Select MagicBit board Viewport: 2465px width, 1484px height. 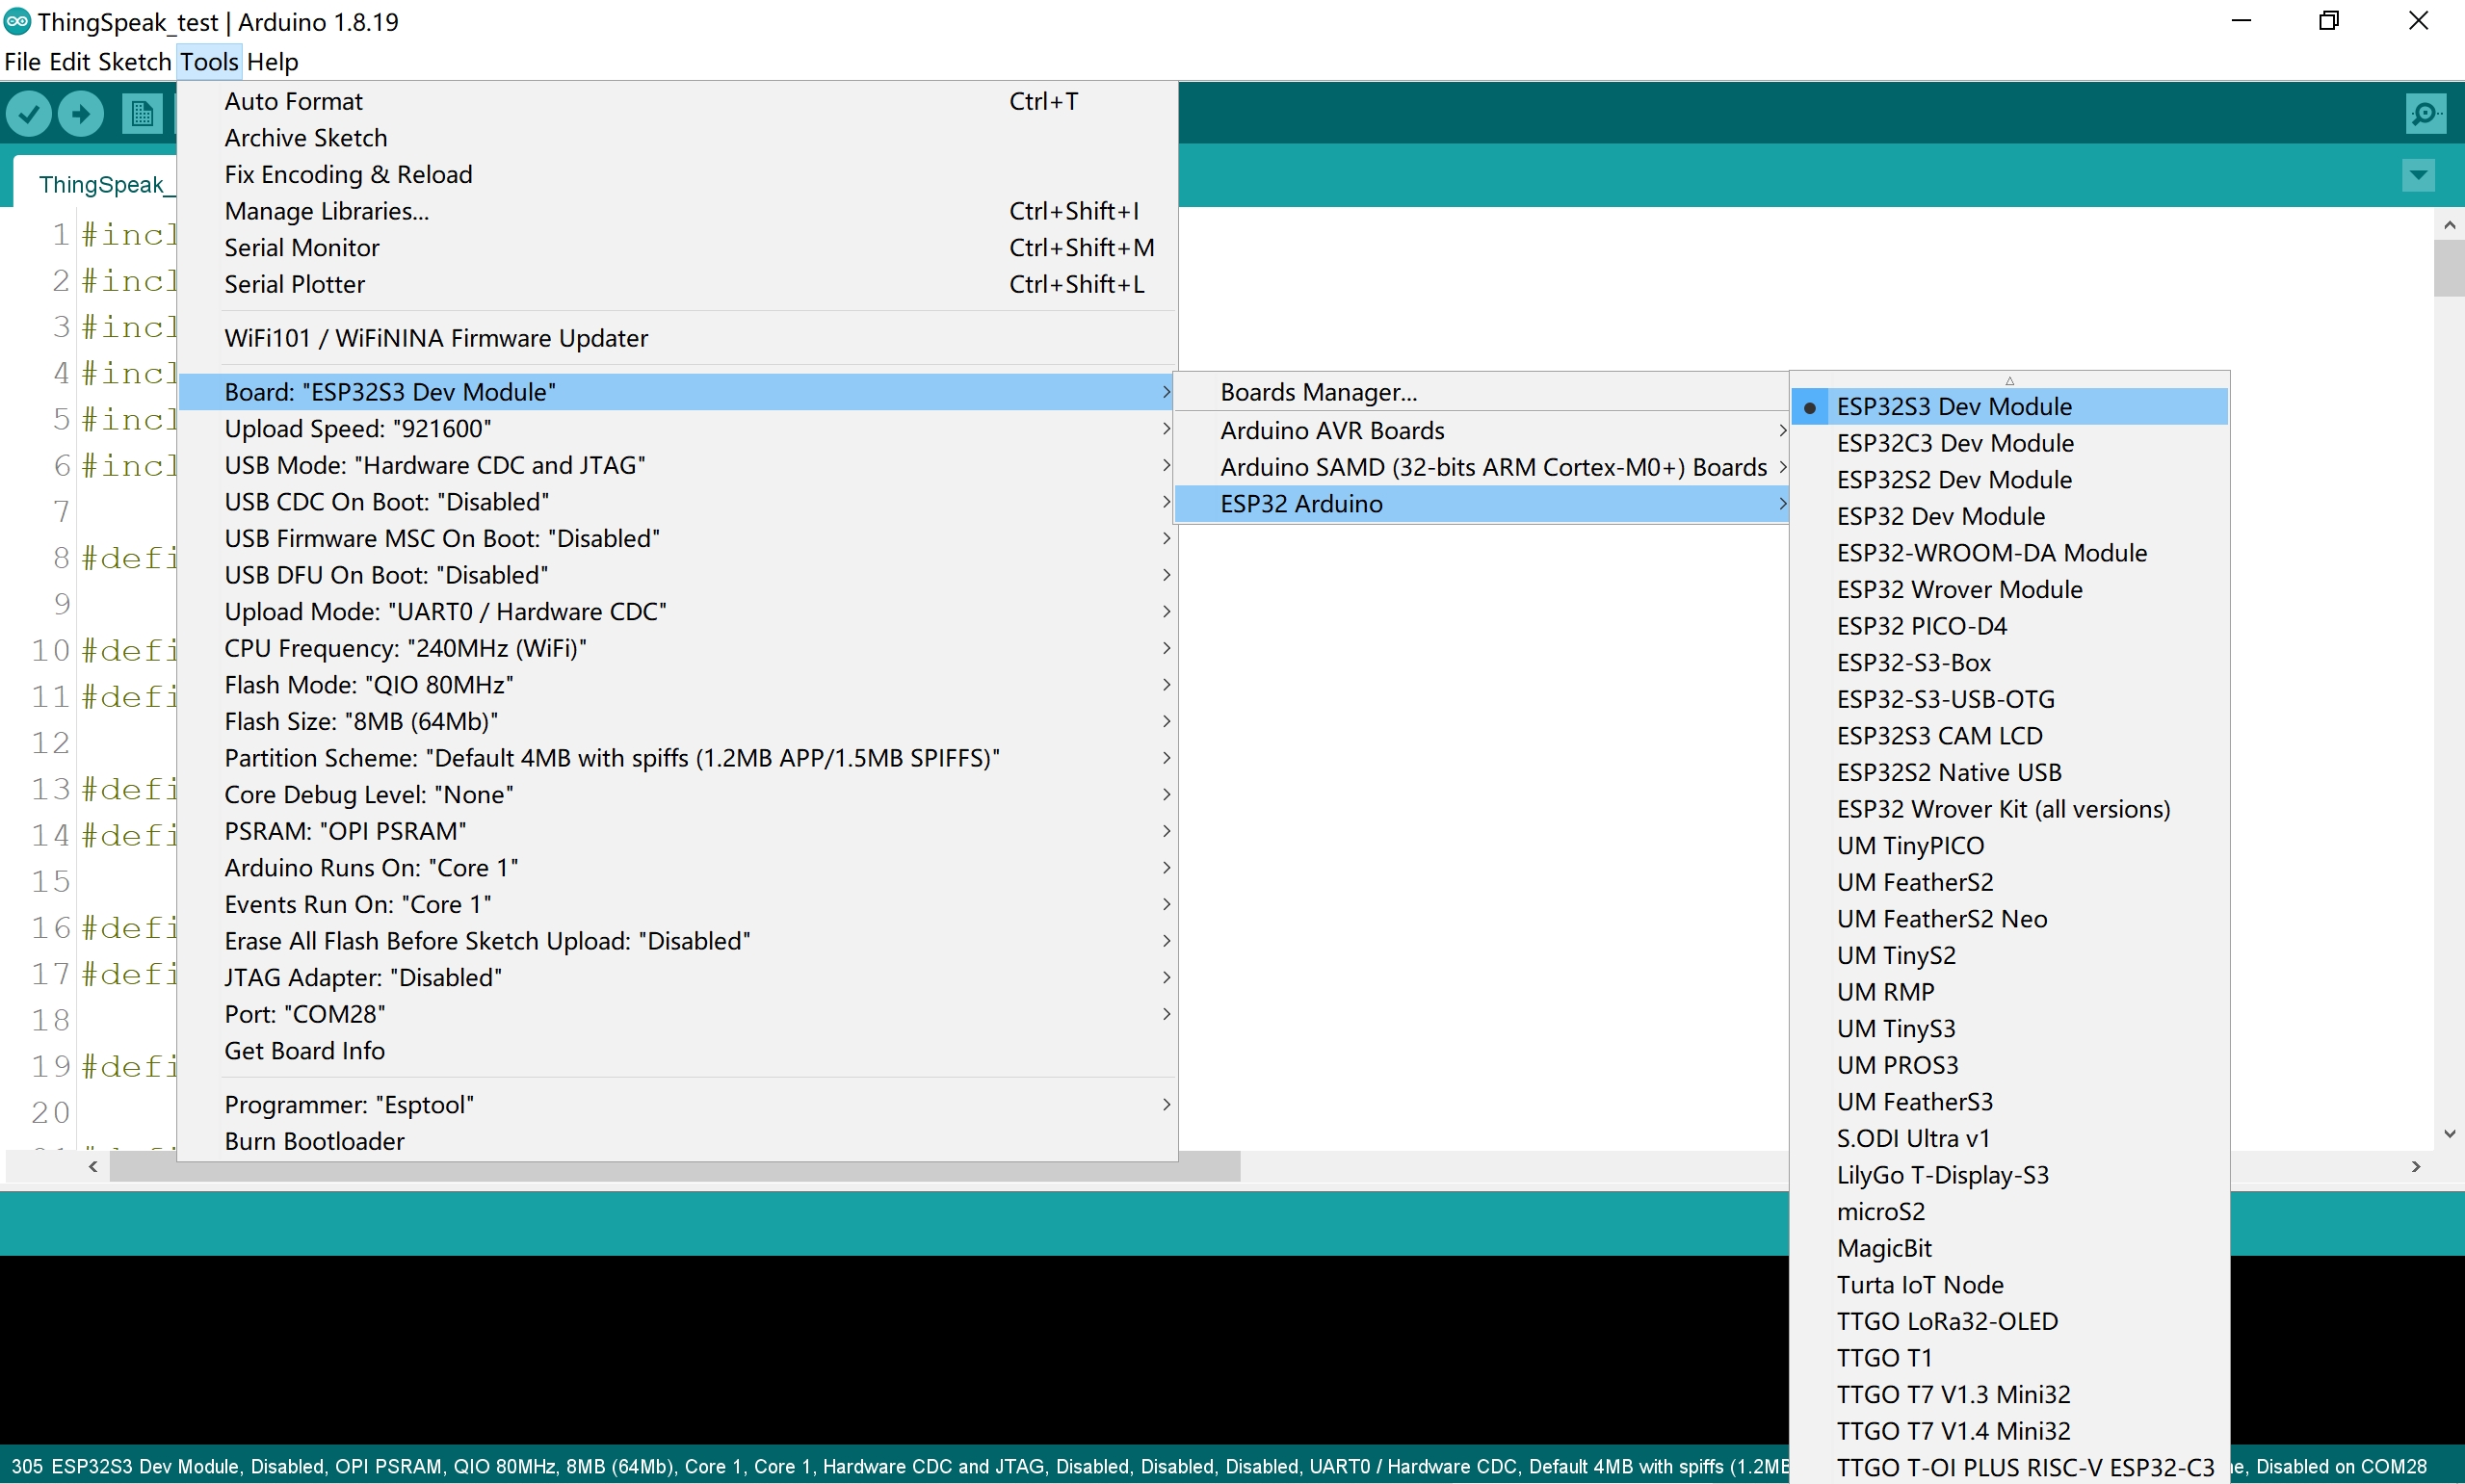(2009, 1248)
